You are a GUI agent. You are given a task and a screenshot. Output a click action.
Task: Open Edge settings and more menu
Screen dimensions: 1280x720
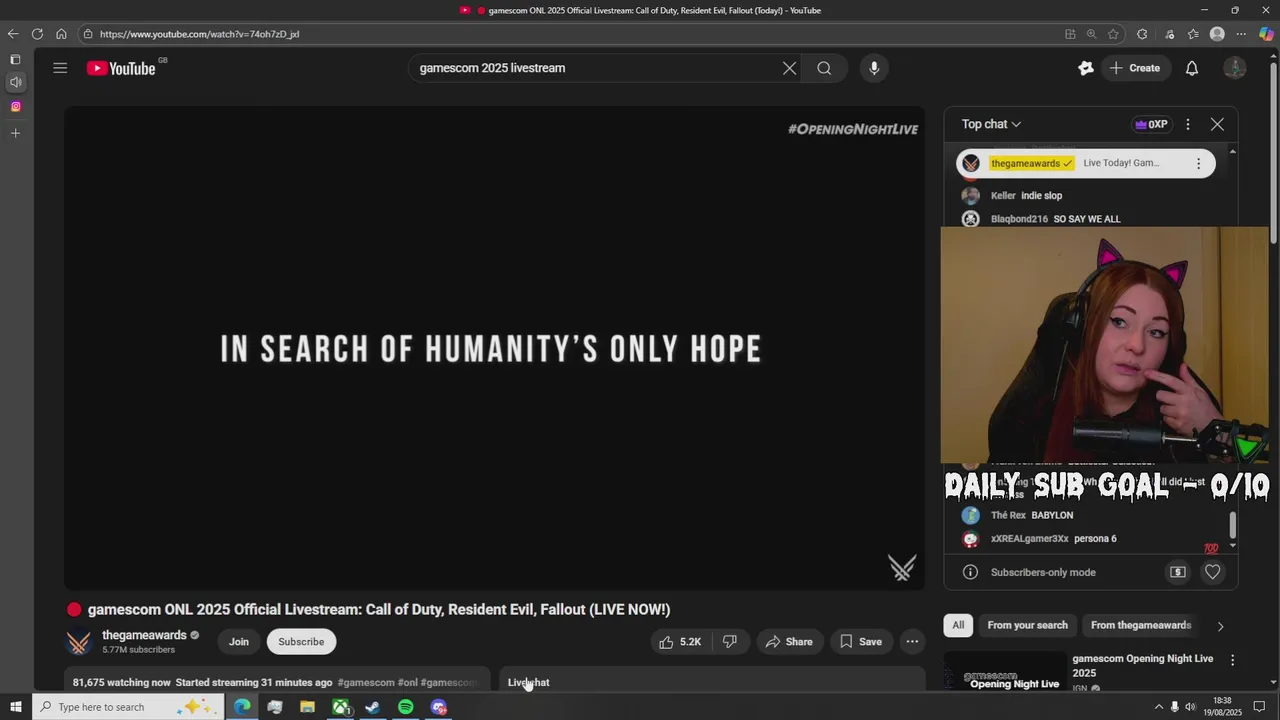tap(1241, 34)
